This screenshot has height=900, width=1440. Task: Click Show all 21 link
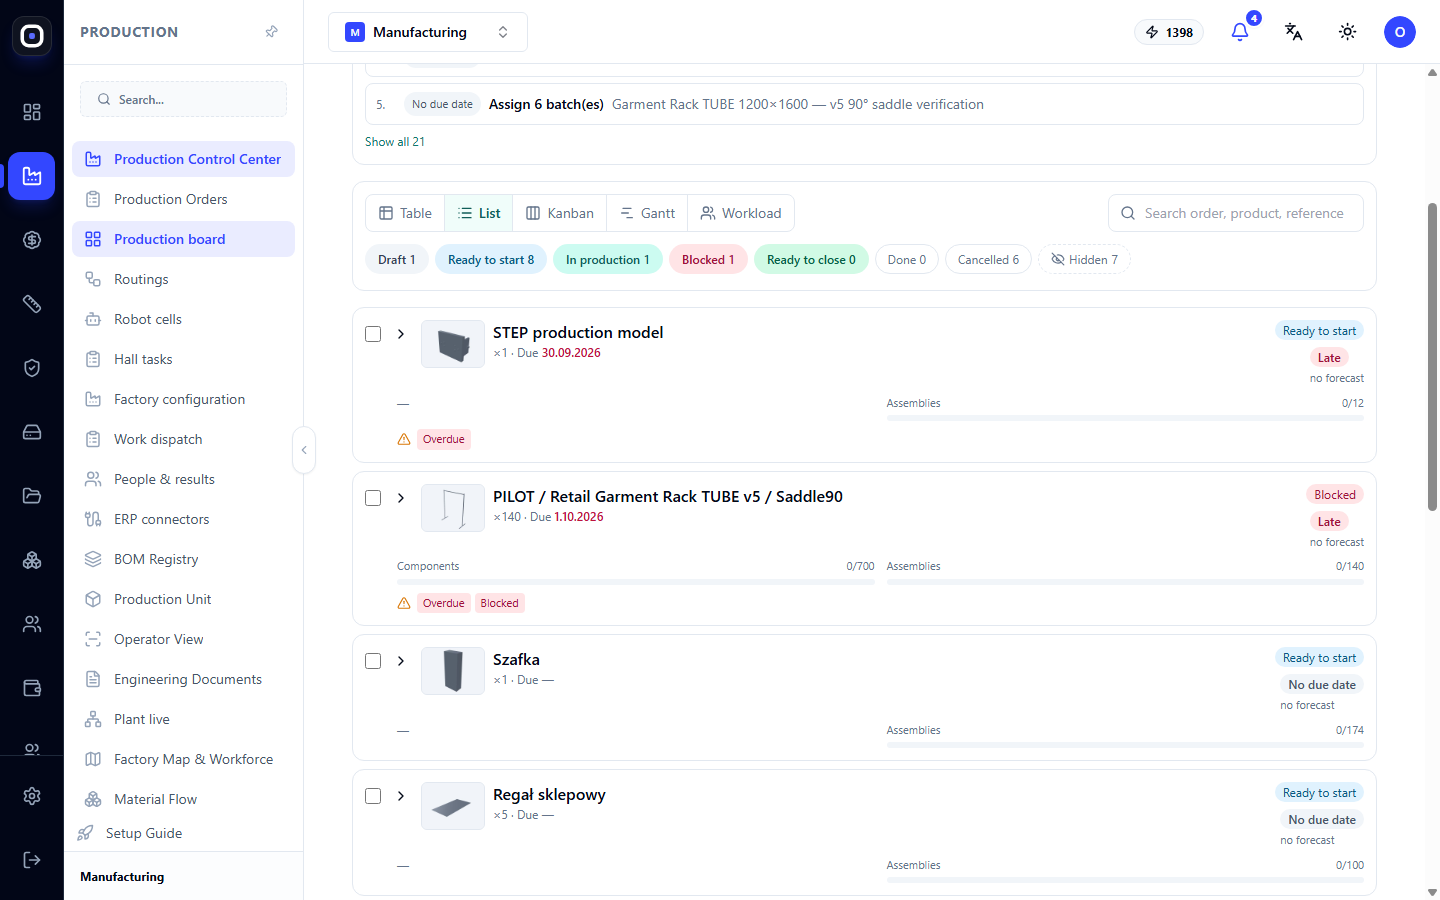click(x=395, y=142)
